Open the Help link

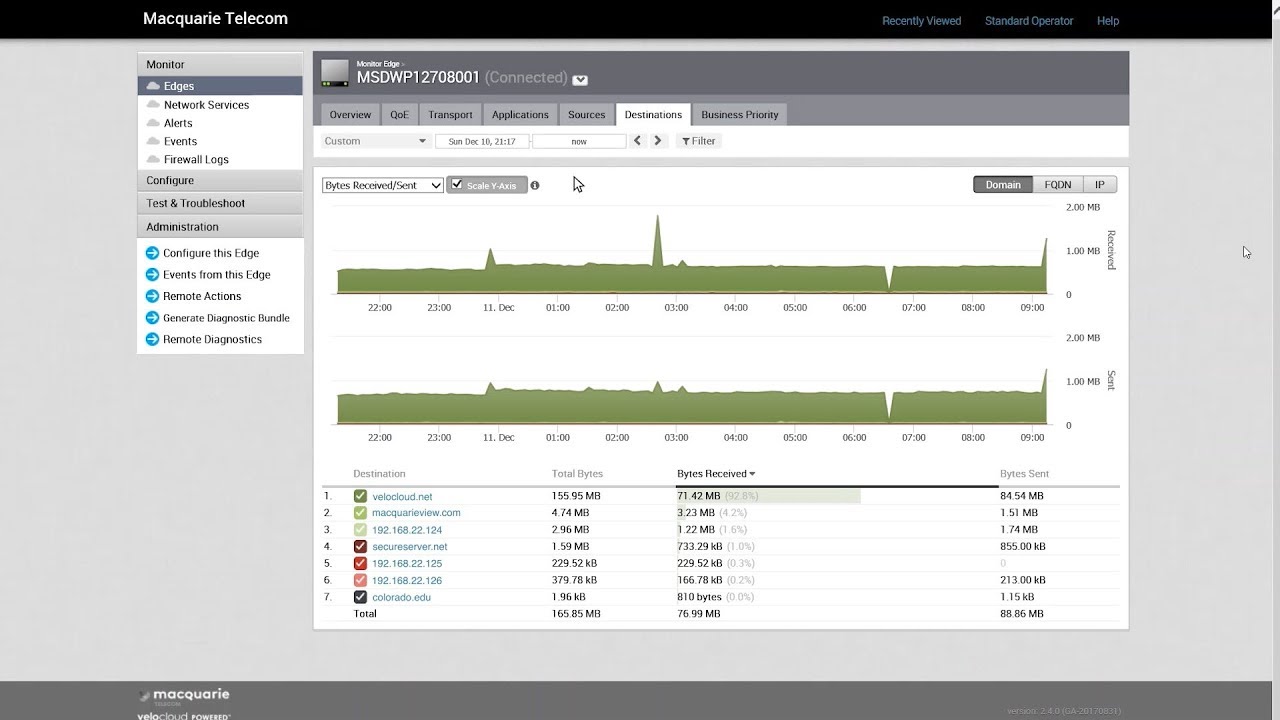click(x=1108, y=21)
